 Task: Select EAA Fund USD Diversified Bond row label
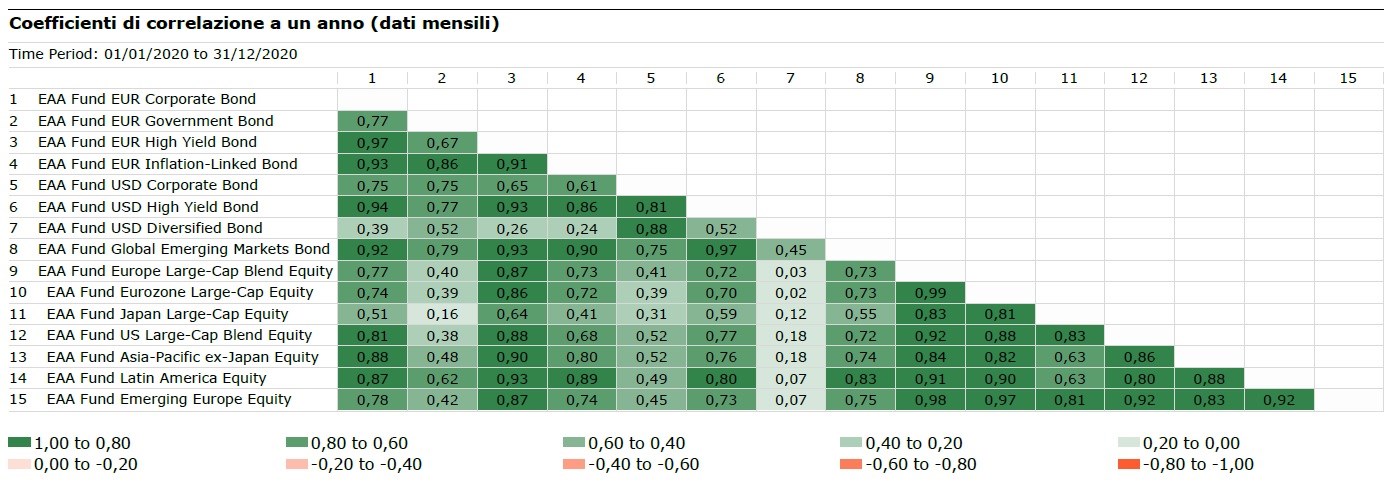(150, 228)
